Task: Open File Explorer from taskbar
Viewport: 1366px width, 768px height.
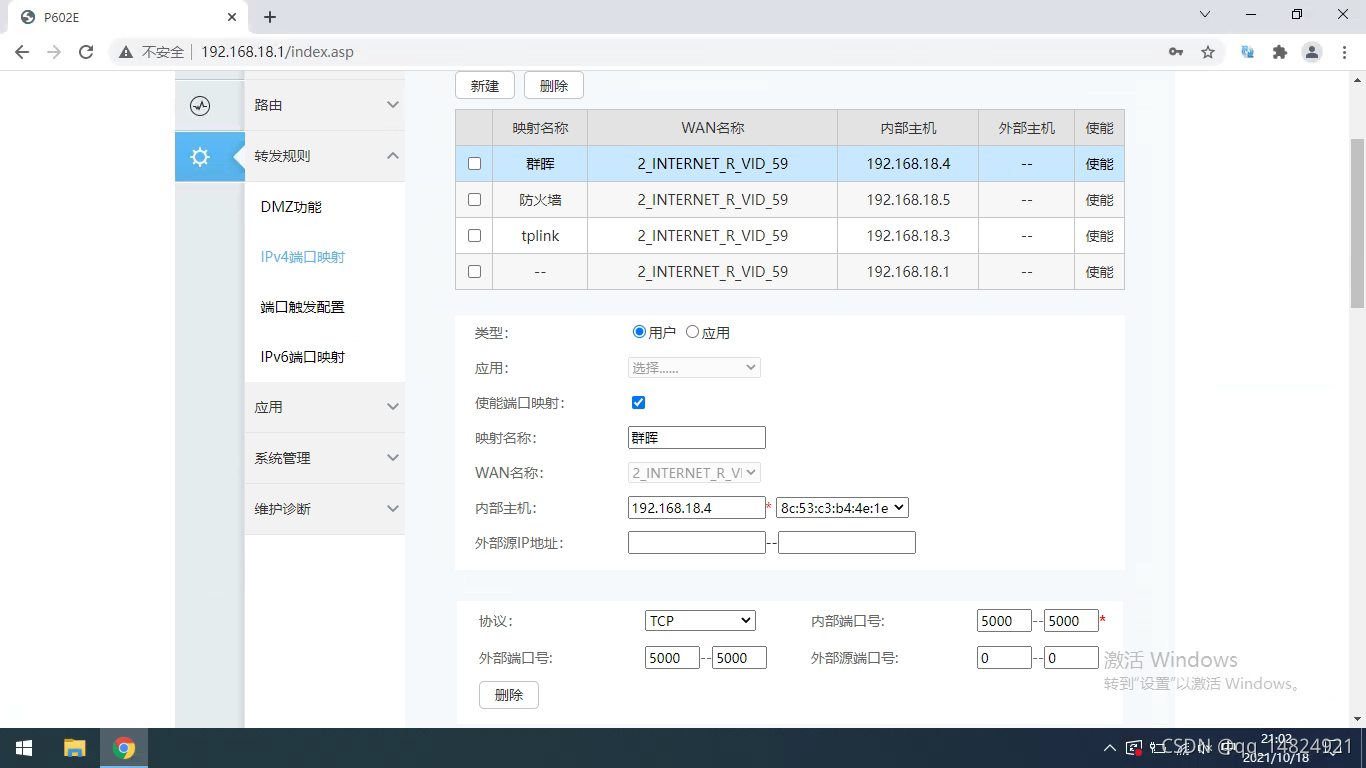Action: [x=74, y=748]
